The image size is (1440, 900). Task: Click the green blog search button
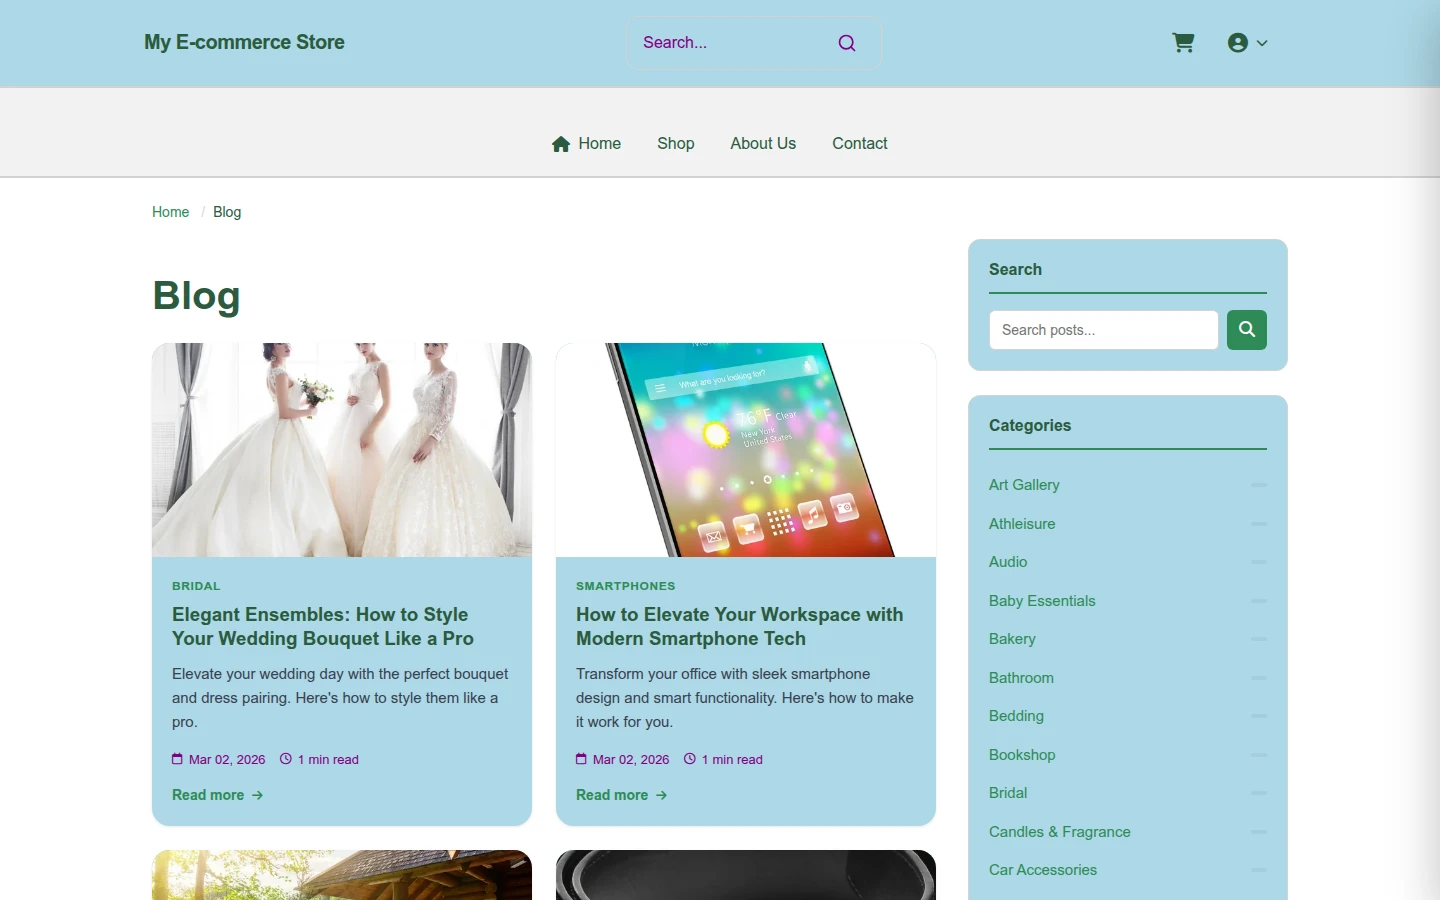pyautogui.click(x=1247, y=330)
